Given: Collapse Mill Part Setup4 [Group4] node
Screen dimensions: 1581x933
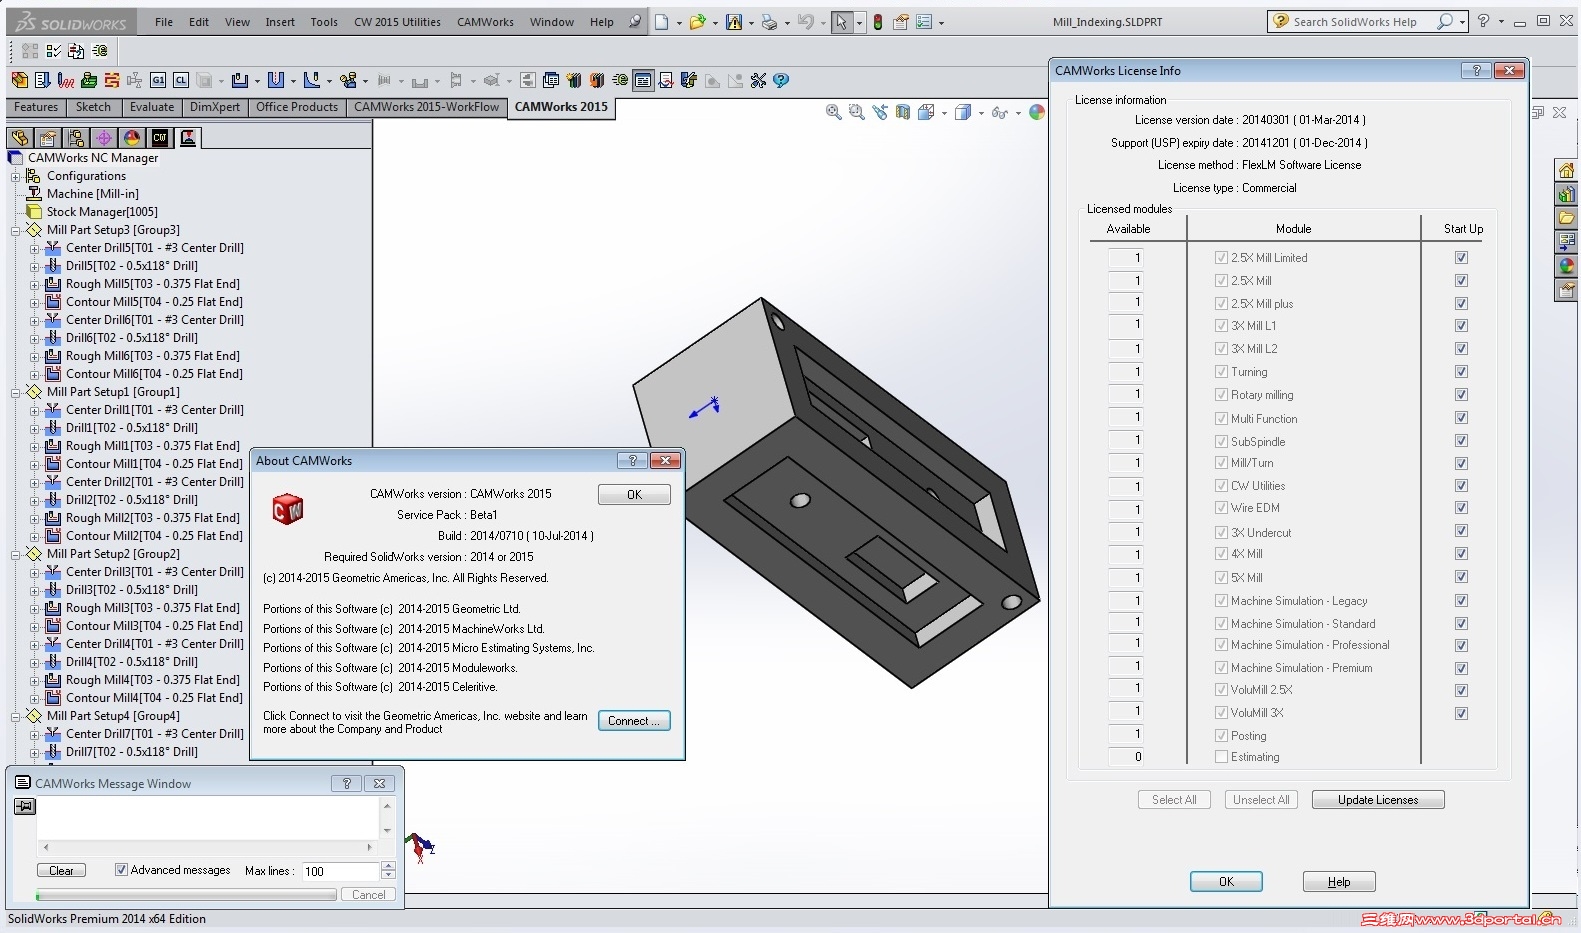Looking at the screenshot, I should (x=16, y=716).
